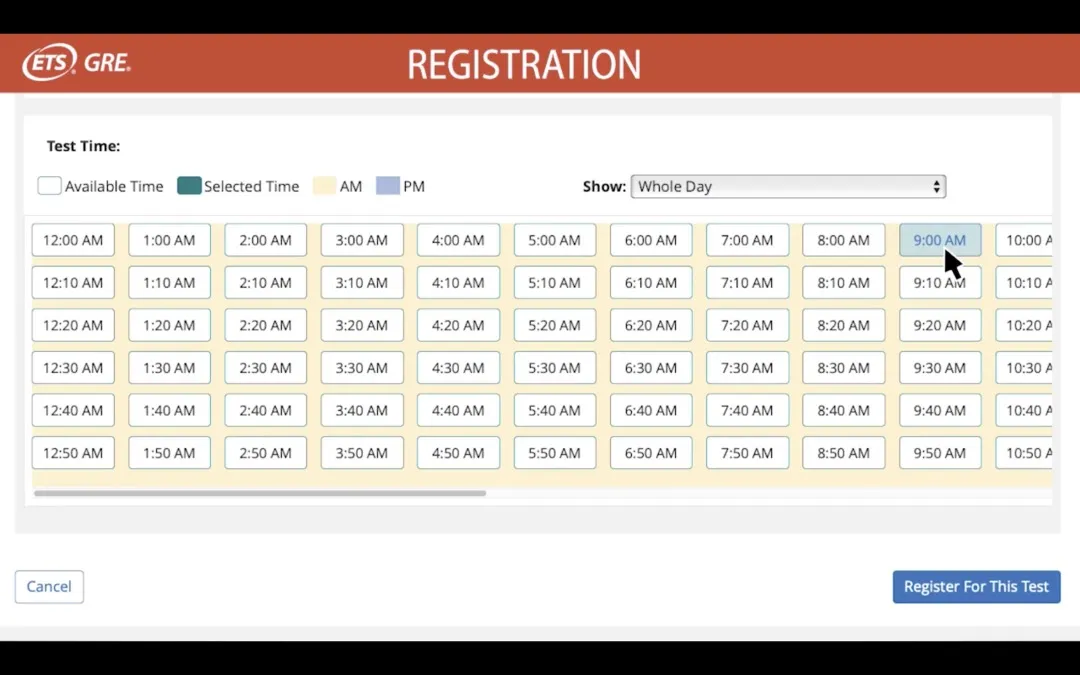This screenshot has width=1080, height=675.
Task: Pick the 2:50 AM test time
Action: 265,453
